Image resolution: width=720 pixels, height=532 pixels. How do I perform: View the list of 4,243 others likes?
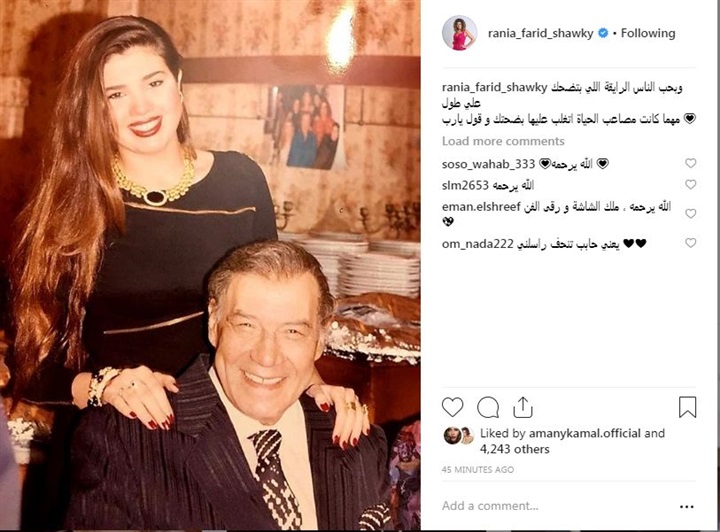coord(515,449)
